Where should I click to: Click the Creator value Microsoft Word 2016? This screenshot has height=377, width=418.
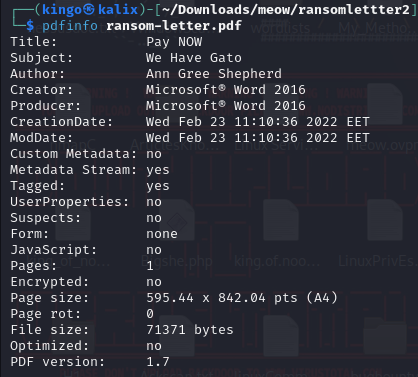tap(226, 90)
